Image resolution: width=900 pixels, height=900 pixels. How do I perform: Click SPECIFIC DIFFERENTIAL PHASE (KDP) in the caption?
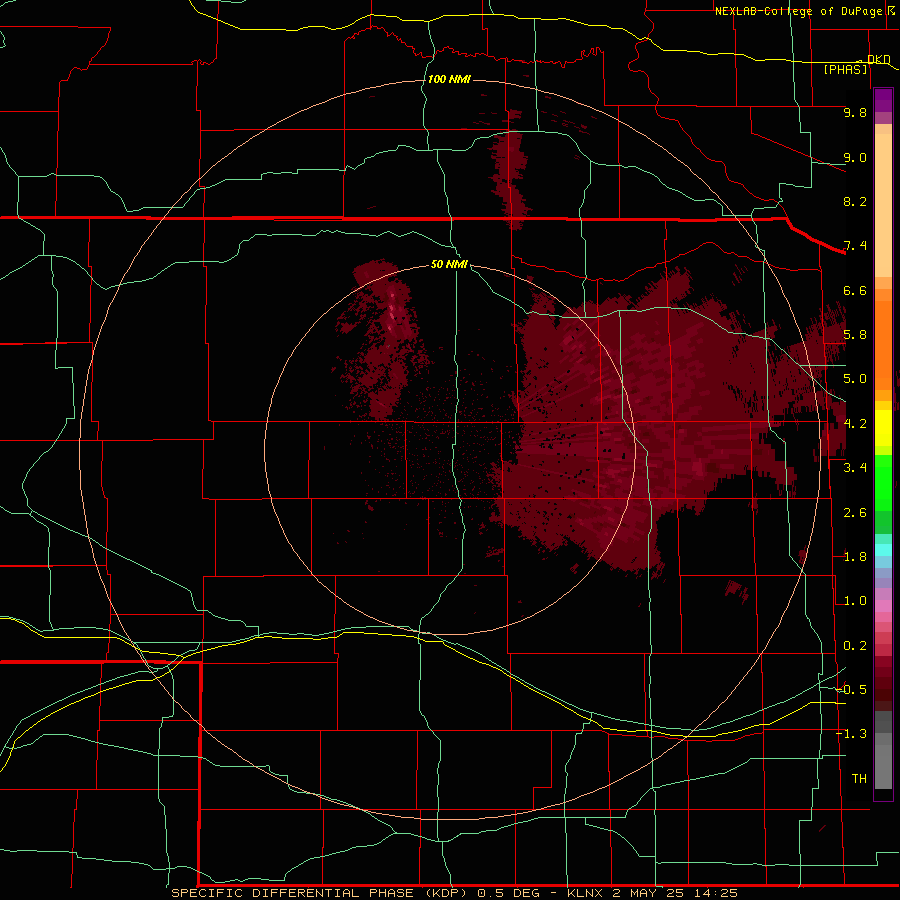tap(320, 893)
